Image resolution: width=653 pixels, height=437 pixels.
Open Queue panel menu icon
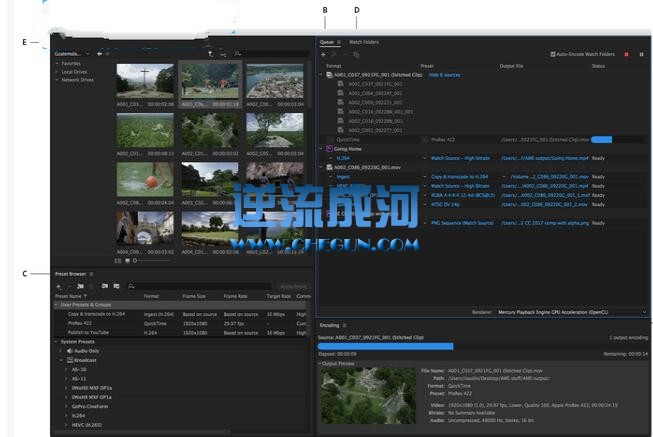[x=339, y=42]
